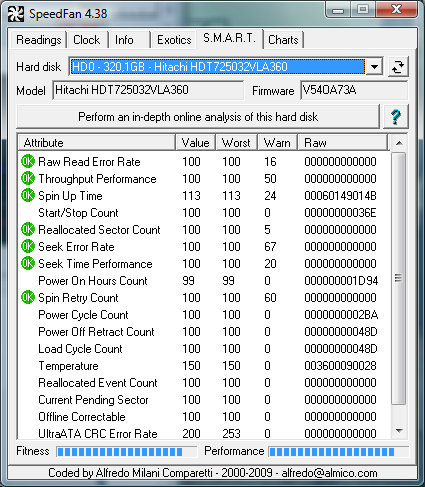Viewport: 425px width, 487px height.
Task: Click OK icon next to Spin Retry Count
Action: pos(28,298)
